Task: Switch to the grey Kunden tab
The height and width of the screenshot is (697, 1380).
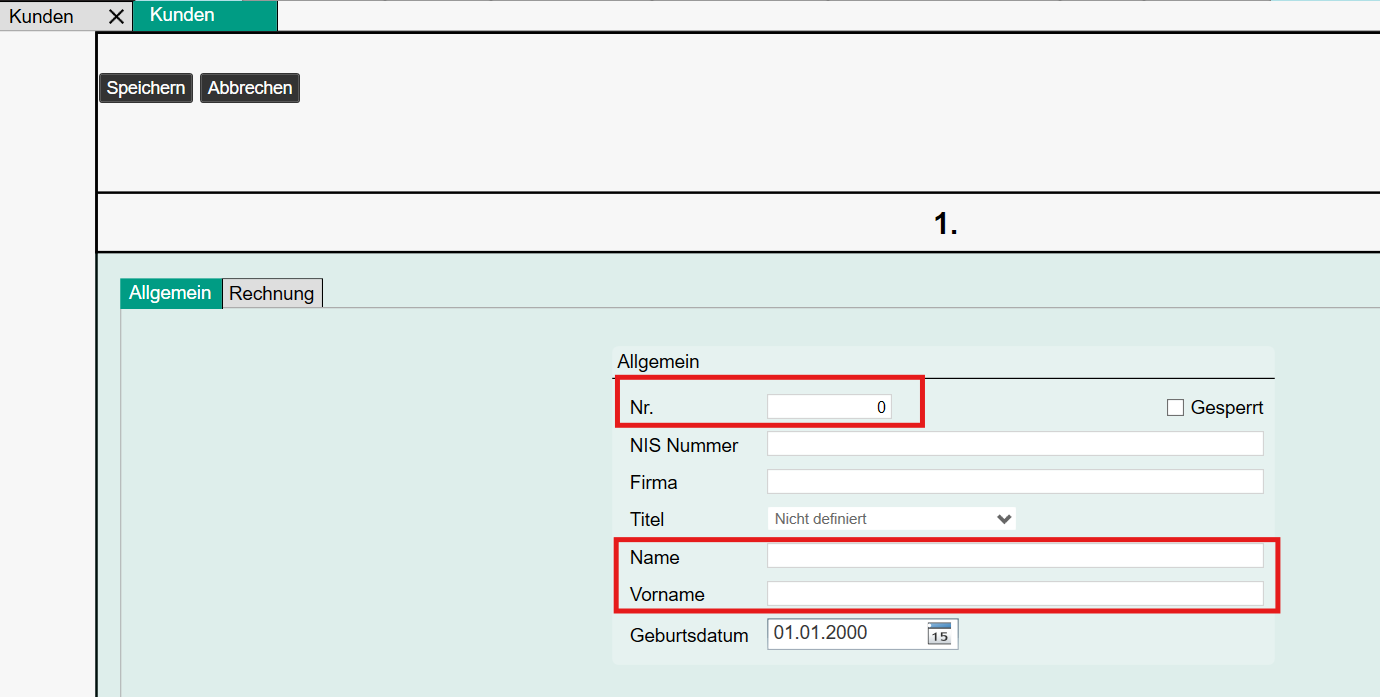Action: 42,17
